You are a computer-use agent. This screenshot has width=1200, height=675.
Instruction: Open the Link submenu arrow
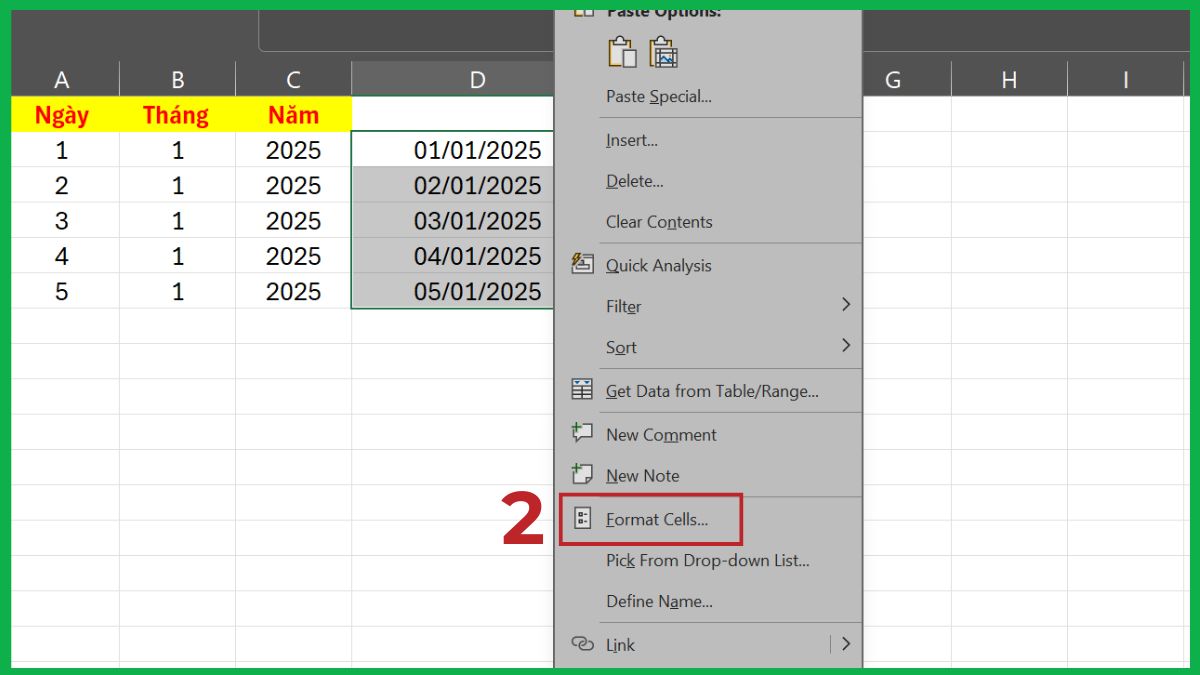coord(845,644)
